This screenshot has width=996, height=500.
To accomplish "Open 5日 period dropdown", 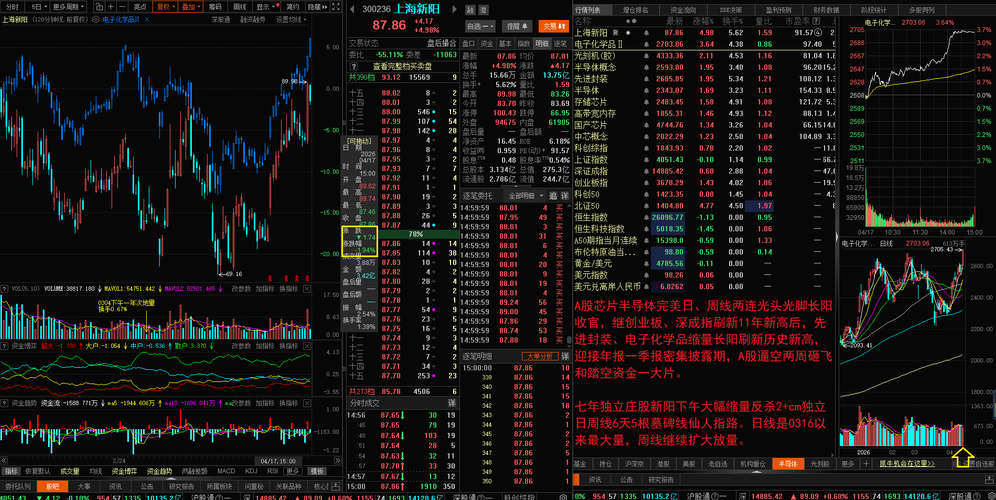I will click(37, 7).
